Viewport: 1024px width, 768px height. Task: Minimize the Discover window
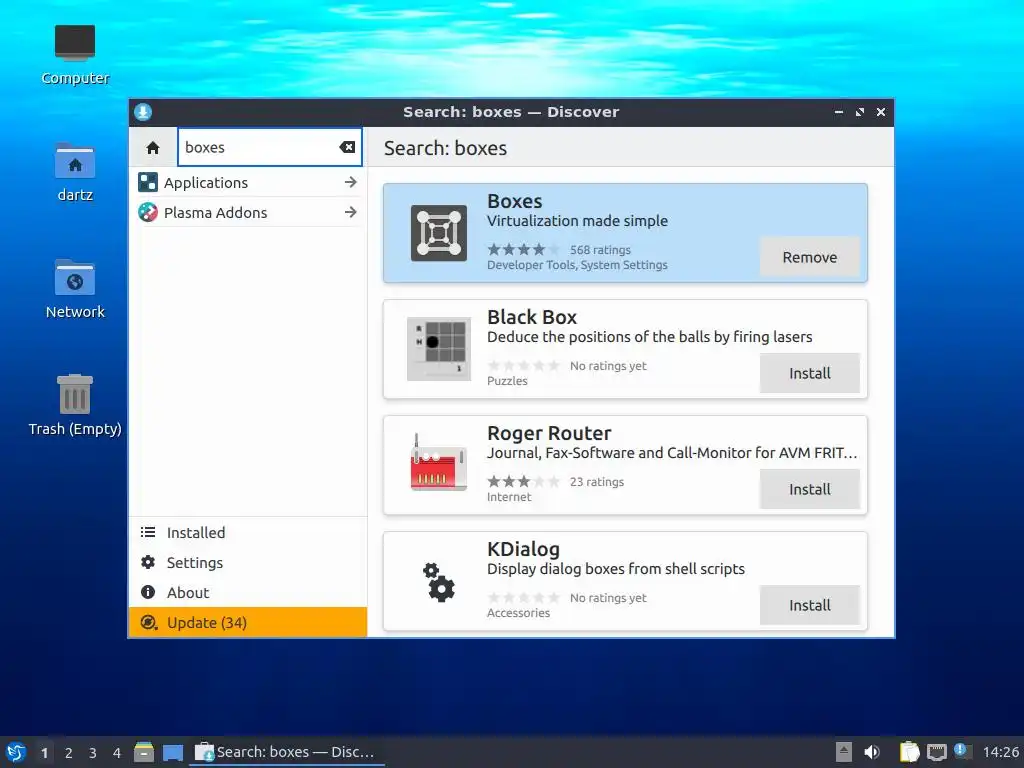coord(839,112)
